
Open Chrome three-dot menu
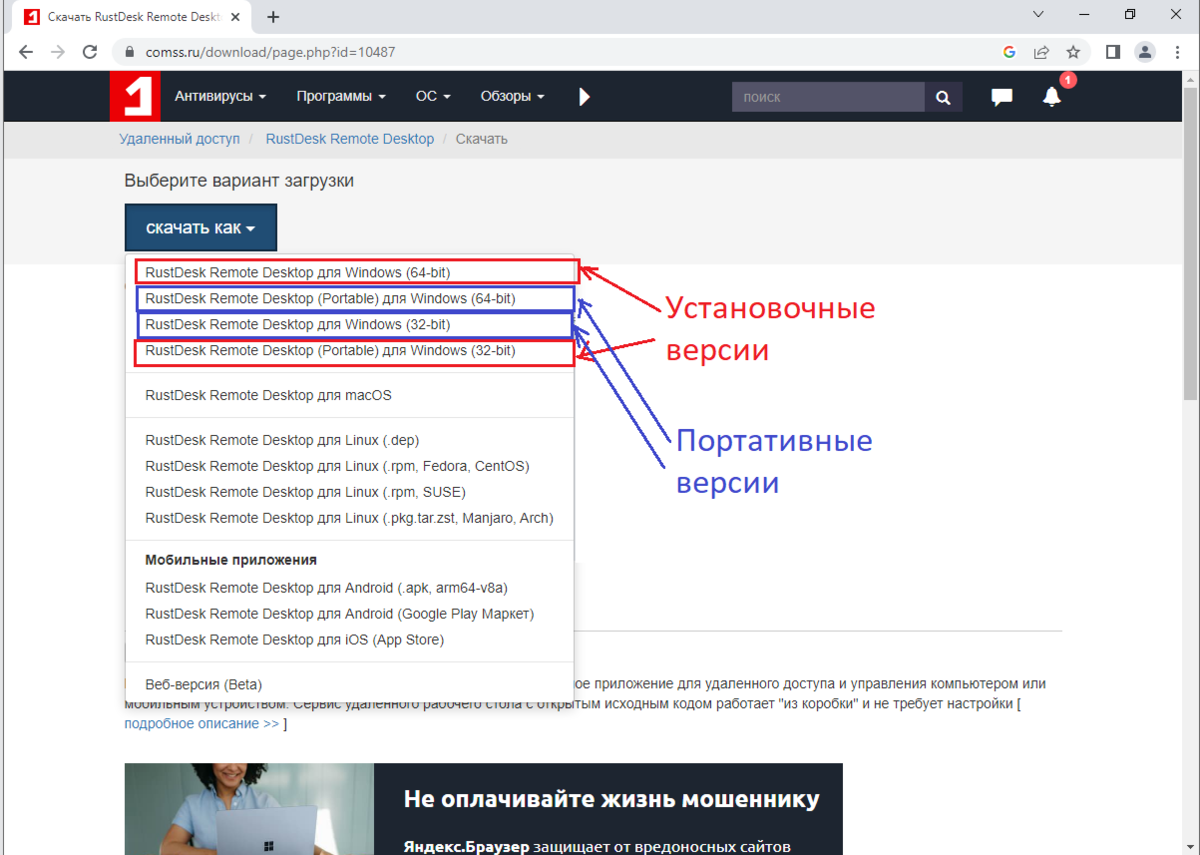click(1177, 52)
